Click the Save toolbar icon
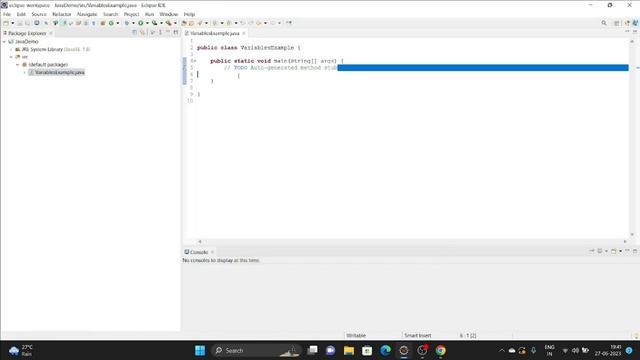The width and height of the screenshot is (640, 360). tap(20, 23)
